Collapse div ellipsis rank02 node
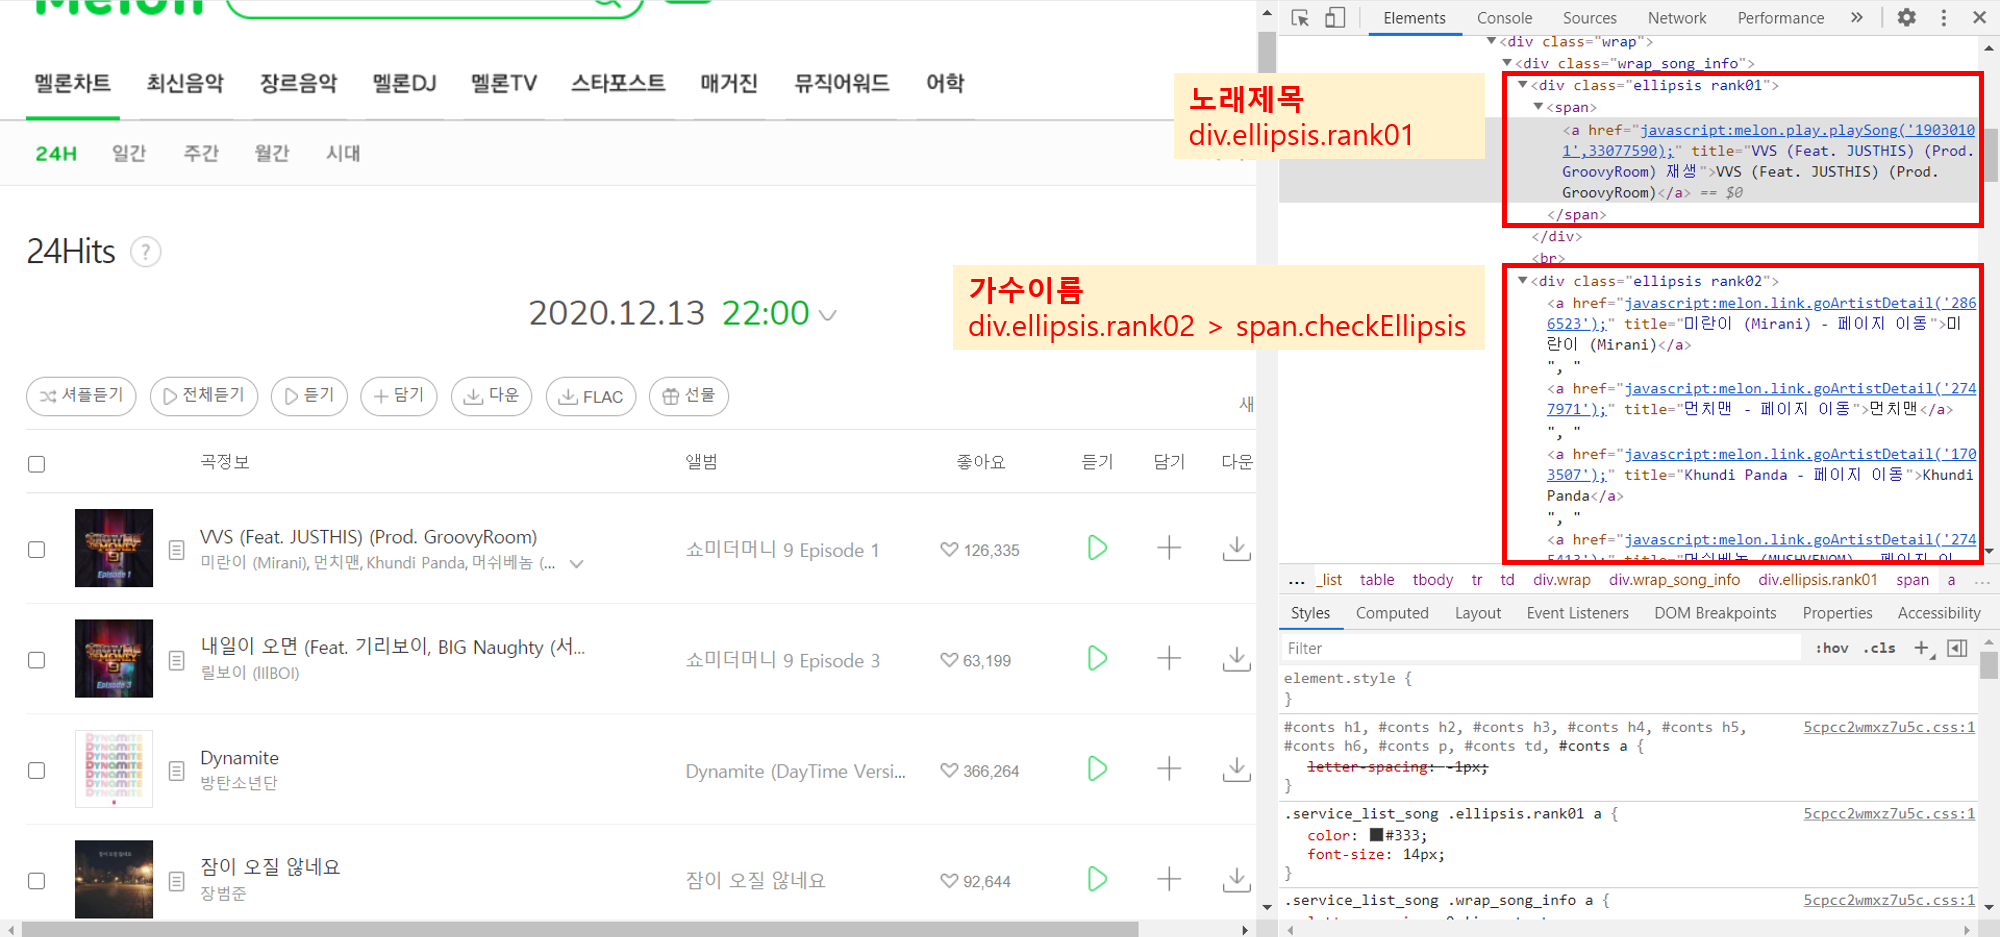The width and height of the screenshot is (2000, 937). click(x=1523, y=281)
